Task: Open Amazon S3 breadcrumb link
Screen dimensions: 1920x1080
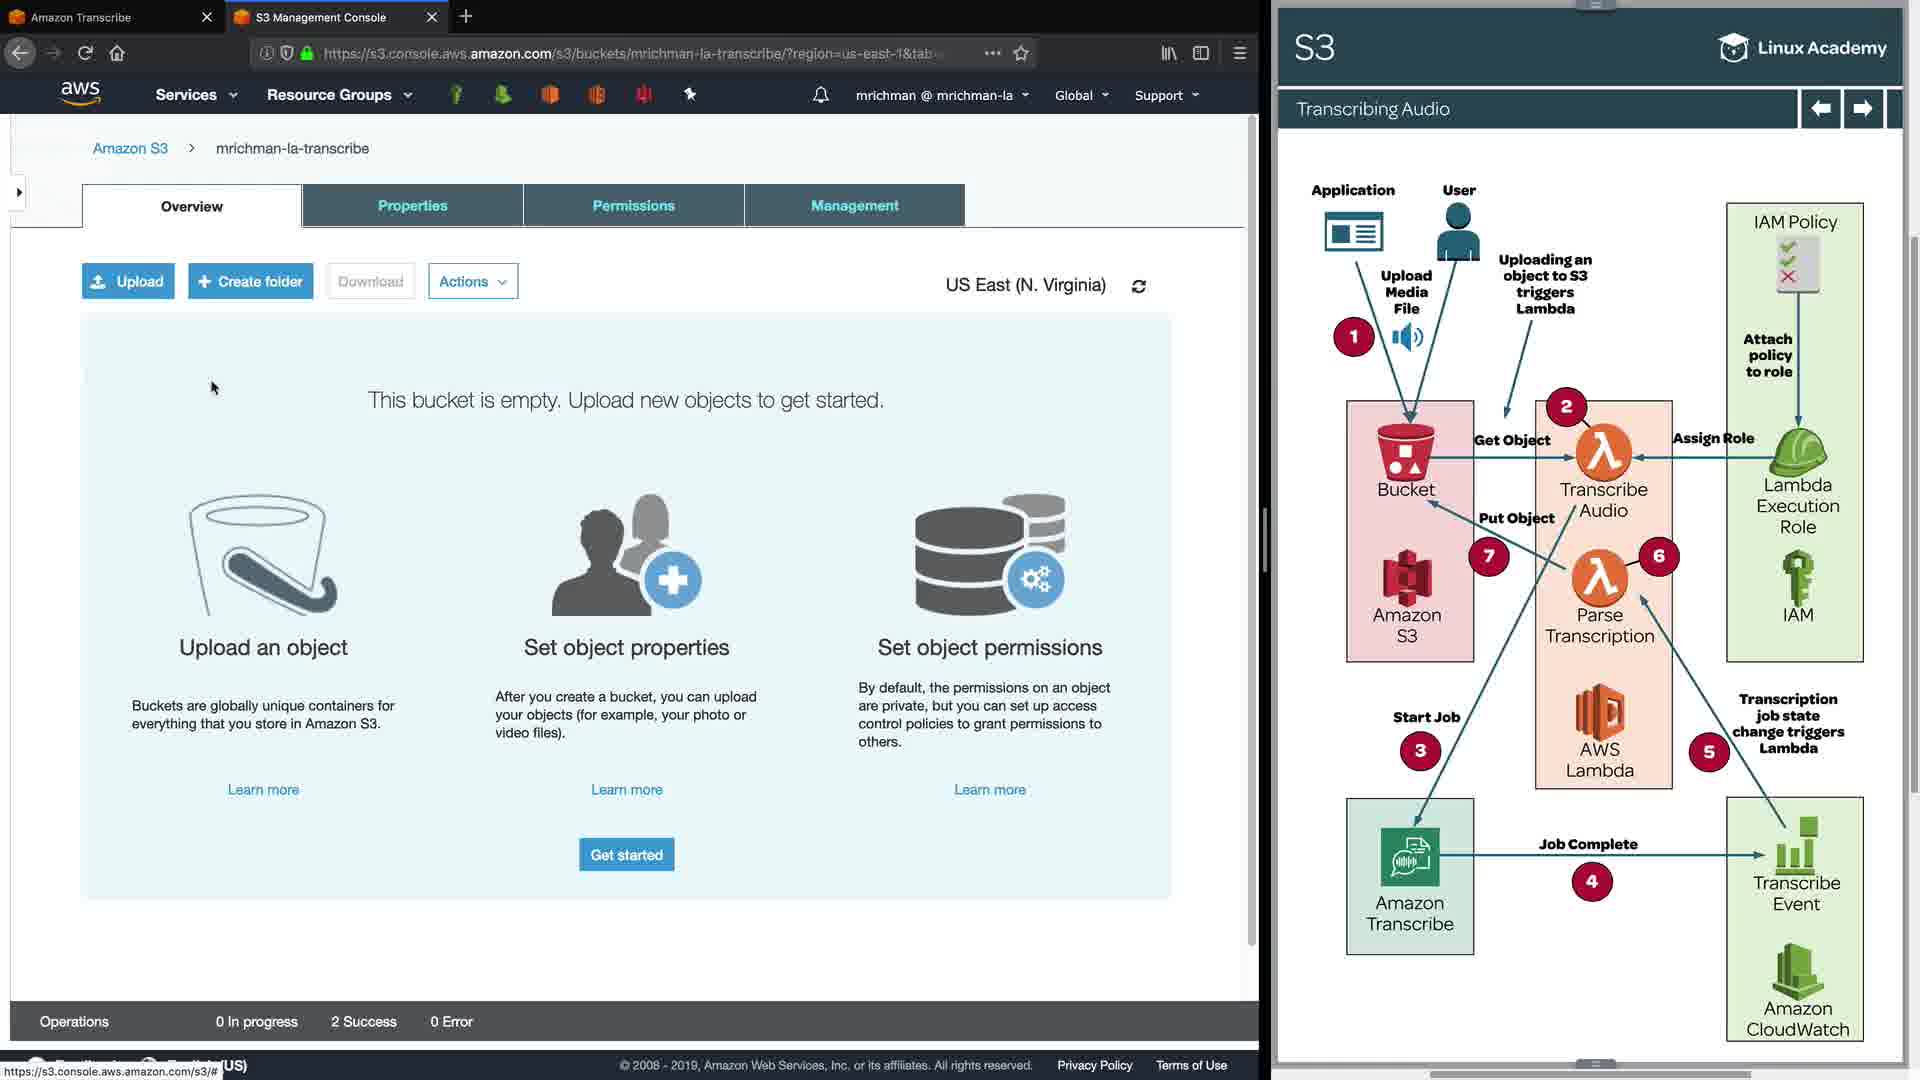Action: (130, 148)
